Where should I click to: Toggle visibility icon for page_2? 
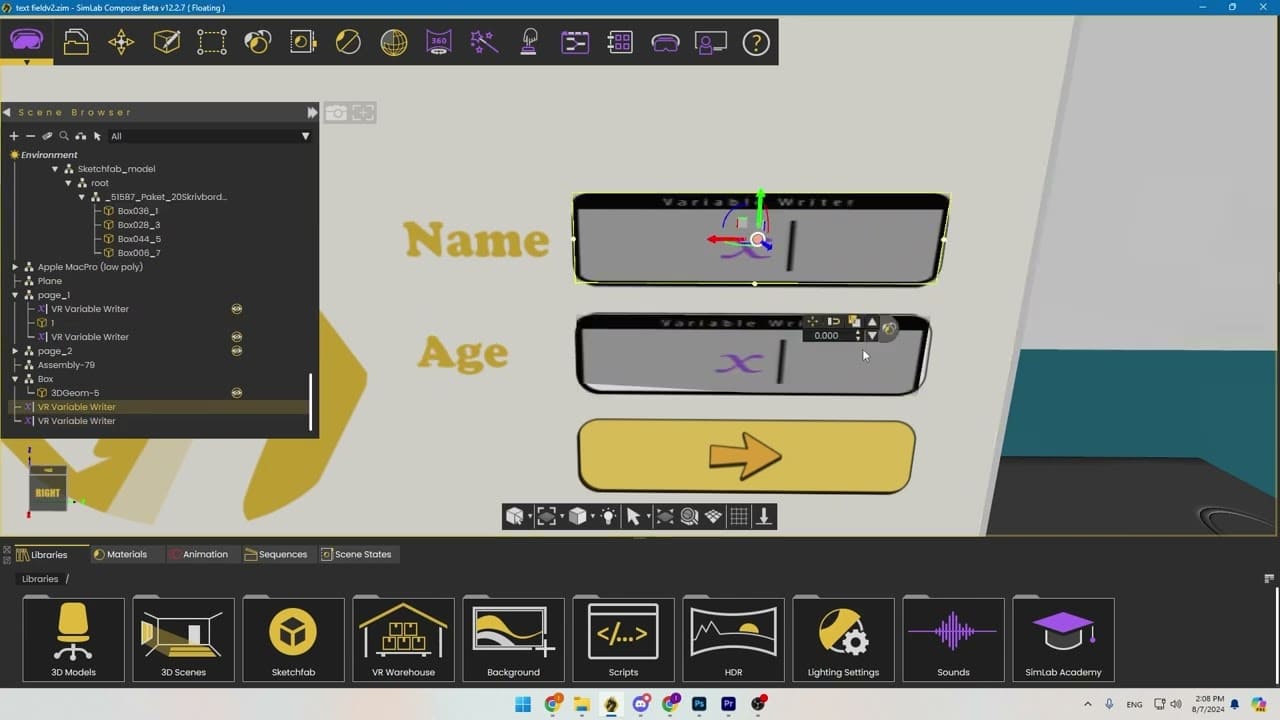237,351
